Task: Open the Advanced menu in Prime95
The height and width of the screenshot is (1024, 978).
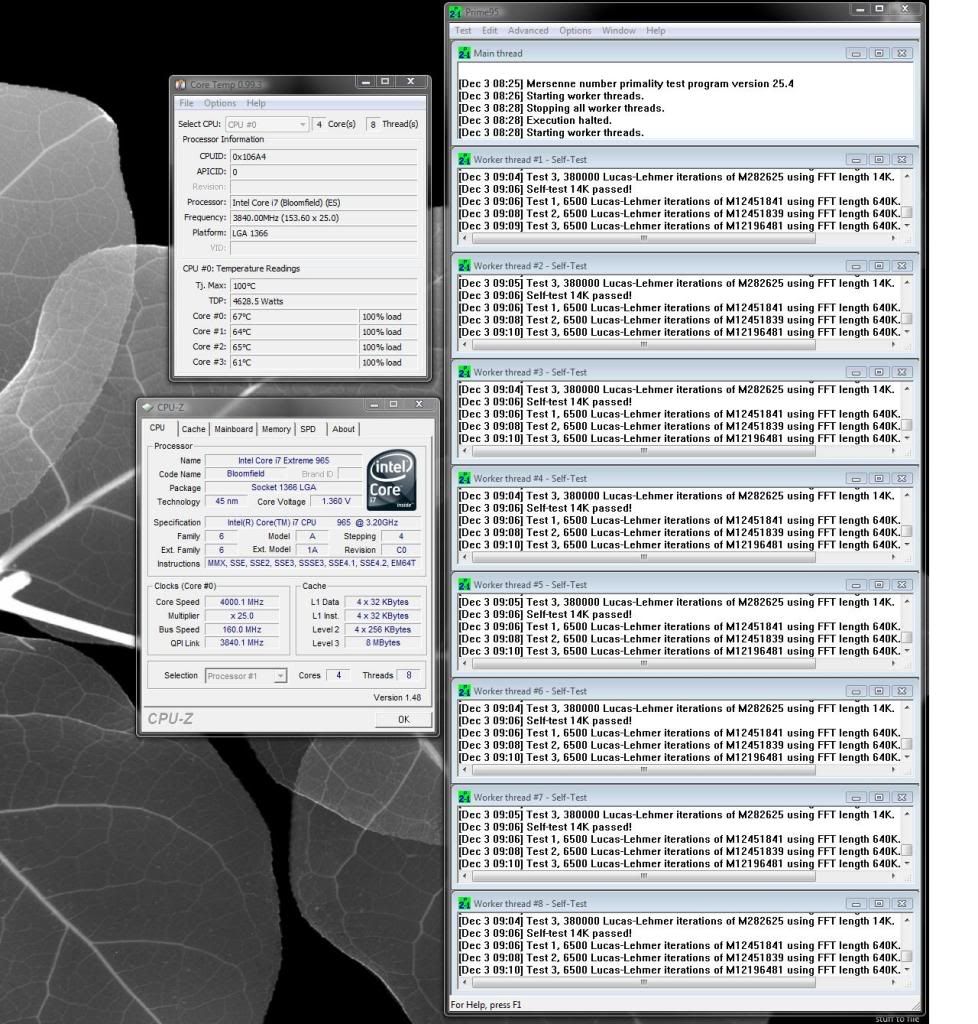Action: click(528, 31)
